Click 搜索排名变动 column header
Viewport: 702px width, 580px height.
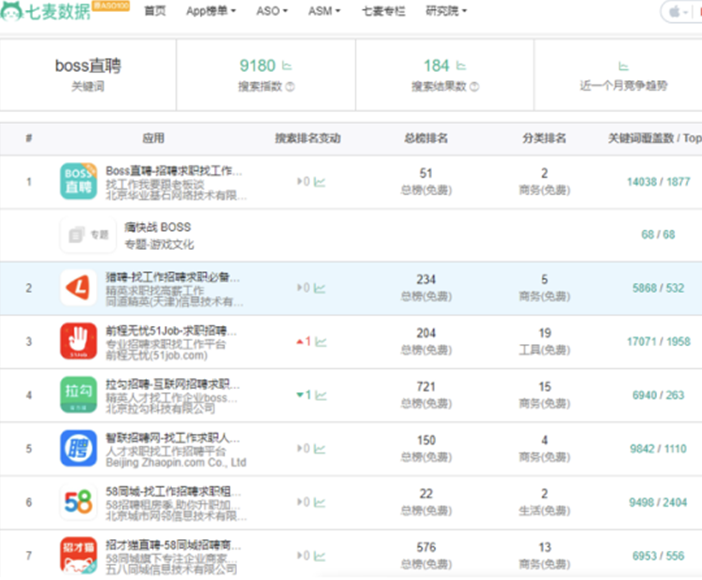[308, 138]
